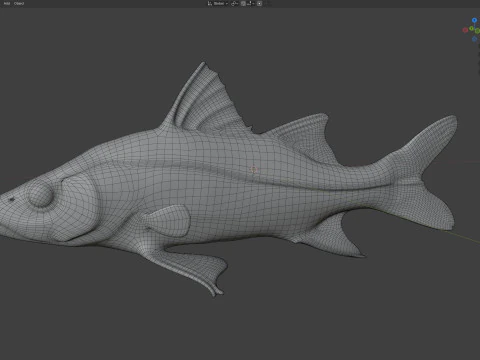Screen dimensions: 480x360
Task: Select the fish mesh by its eye
Action: [x=41, y=195]
